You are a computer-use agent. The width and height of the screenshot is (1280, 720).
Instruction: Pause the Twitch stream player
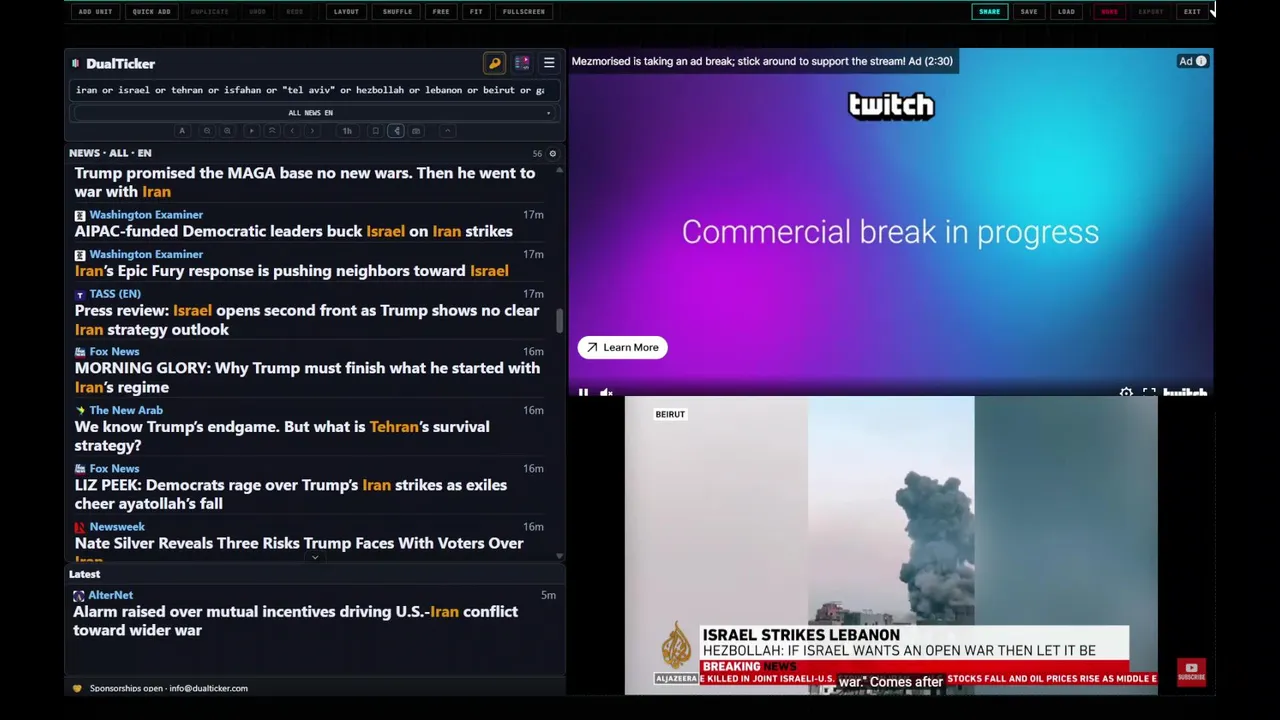click(583, 393)
